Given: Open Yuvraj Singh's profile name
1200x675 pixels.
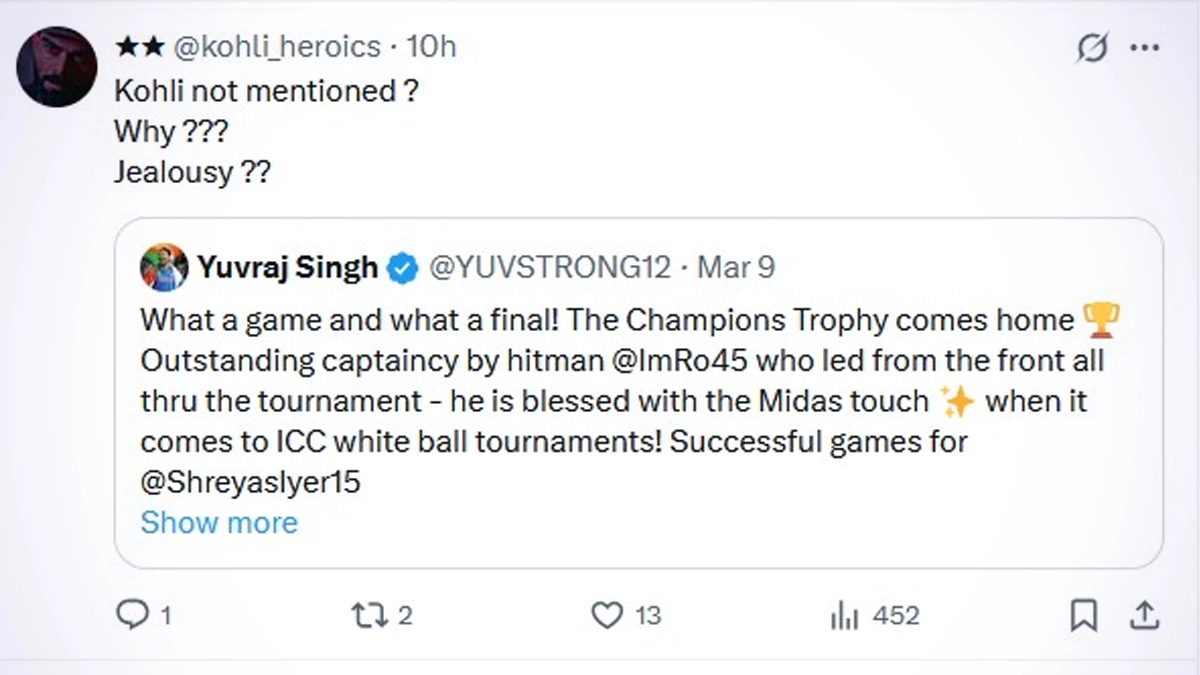Looking at the screenshot, I should coord(287,267).
